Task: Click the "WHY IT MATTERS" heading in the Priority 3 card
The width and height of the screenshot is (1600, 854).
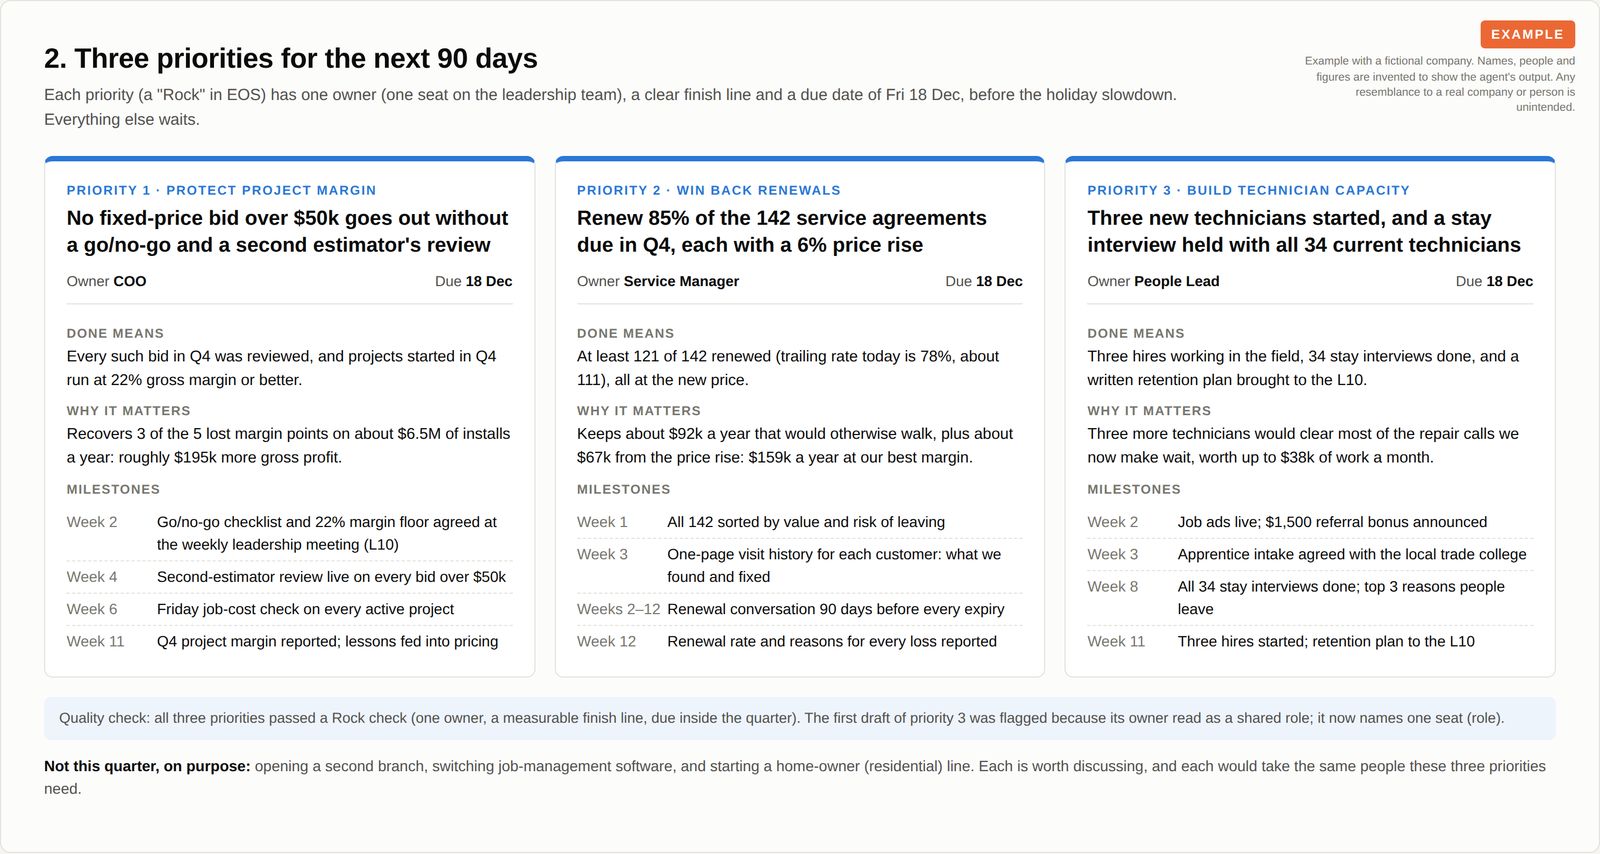Action: click(1149, 411)
